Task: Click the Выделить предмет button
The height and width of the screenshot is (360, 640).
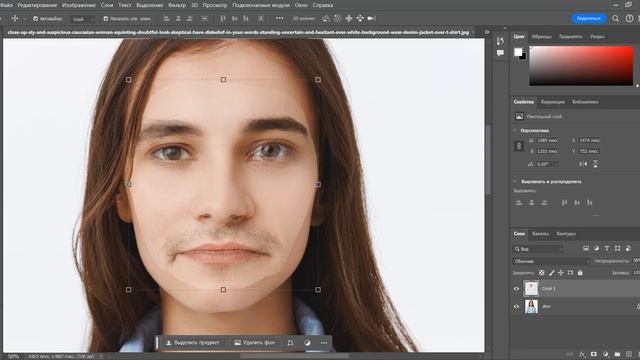Action: click(192, 343)
